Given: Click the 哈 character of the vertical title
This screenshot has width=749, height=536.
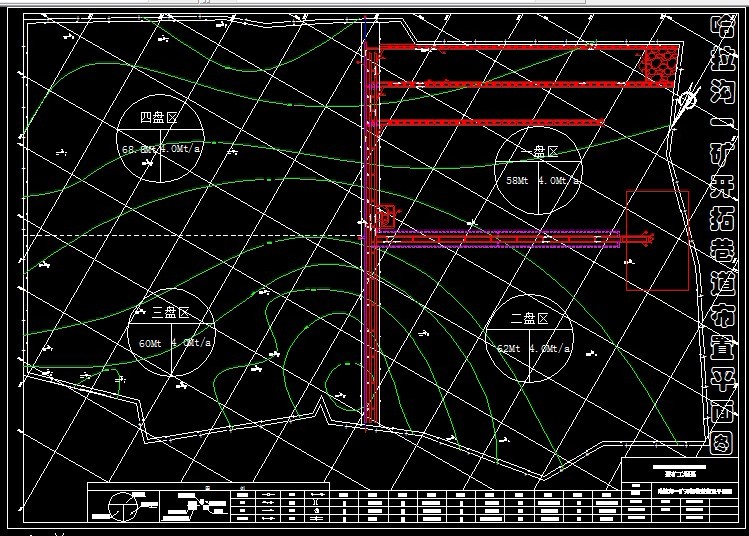Looking at the screenshot, I should pyautogui.click(x=722, y=27).
